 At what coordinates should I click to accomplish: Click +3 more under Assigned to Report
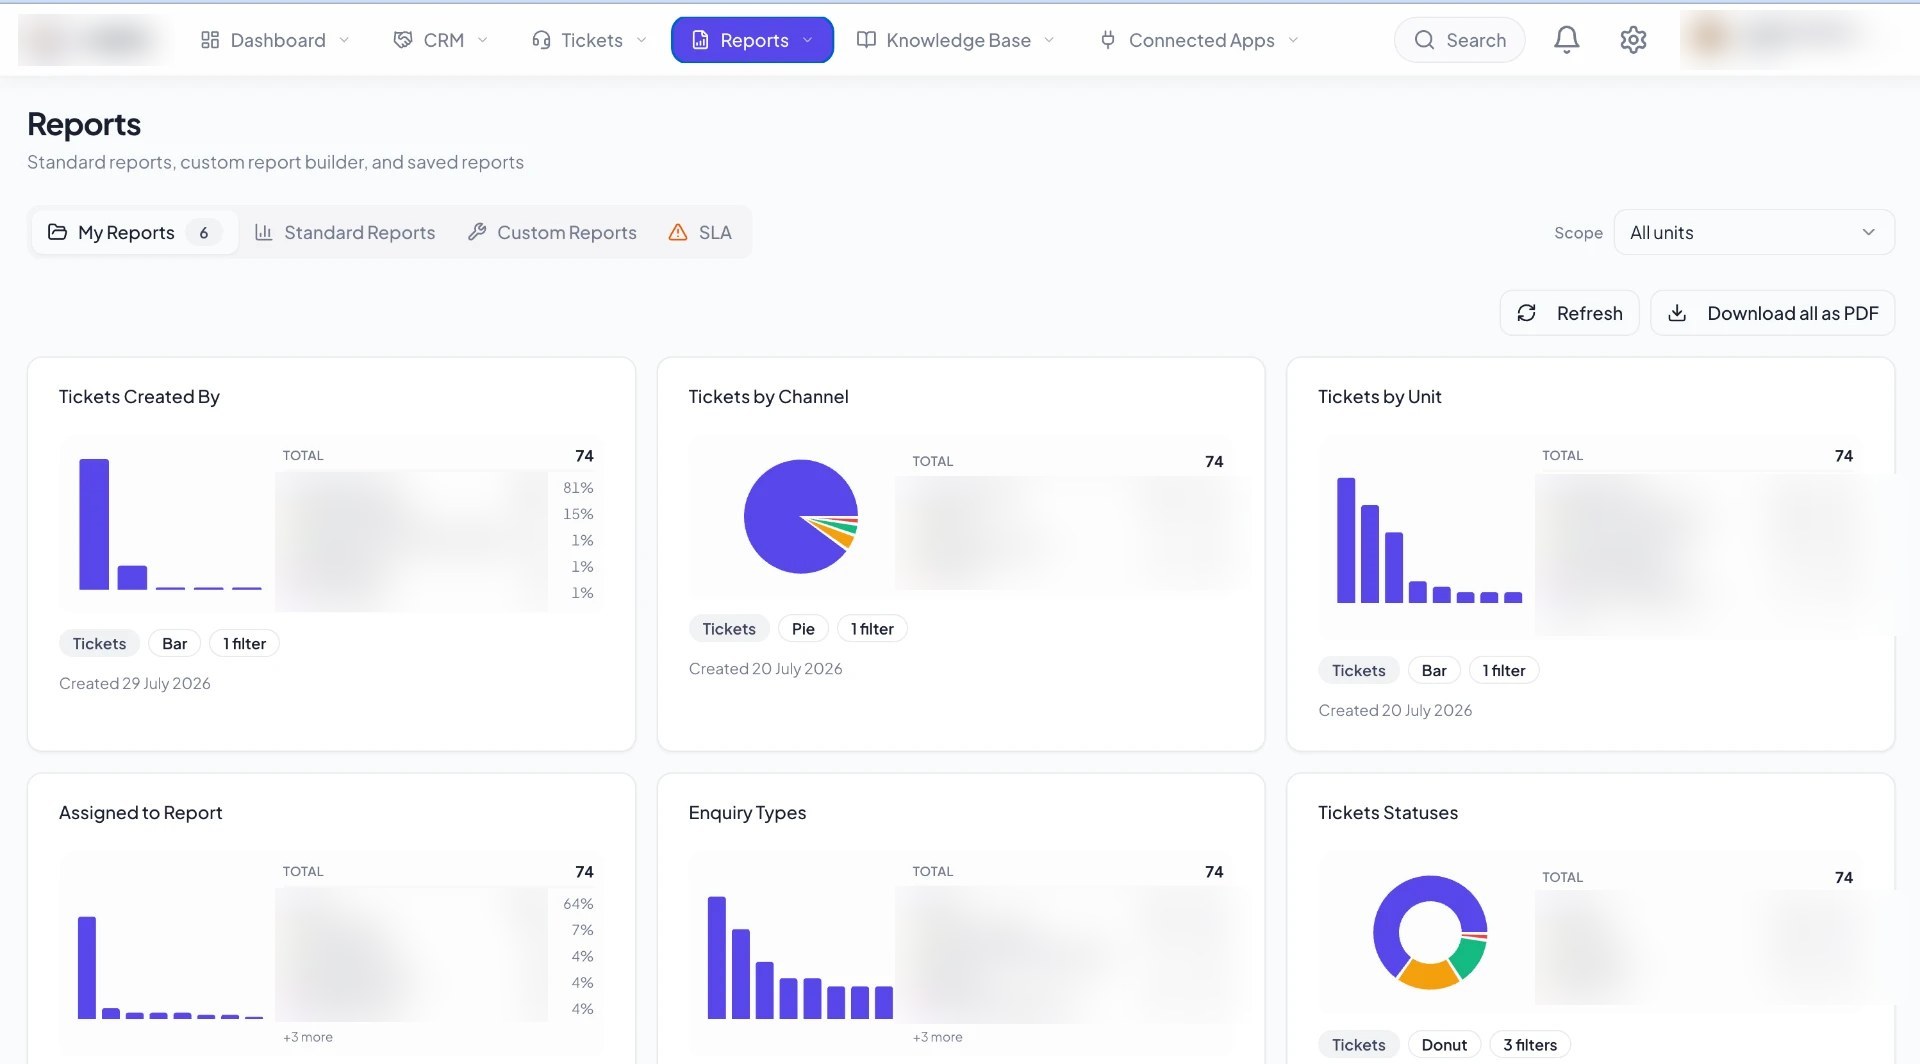(x=307, y=1037)
